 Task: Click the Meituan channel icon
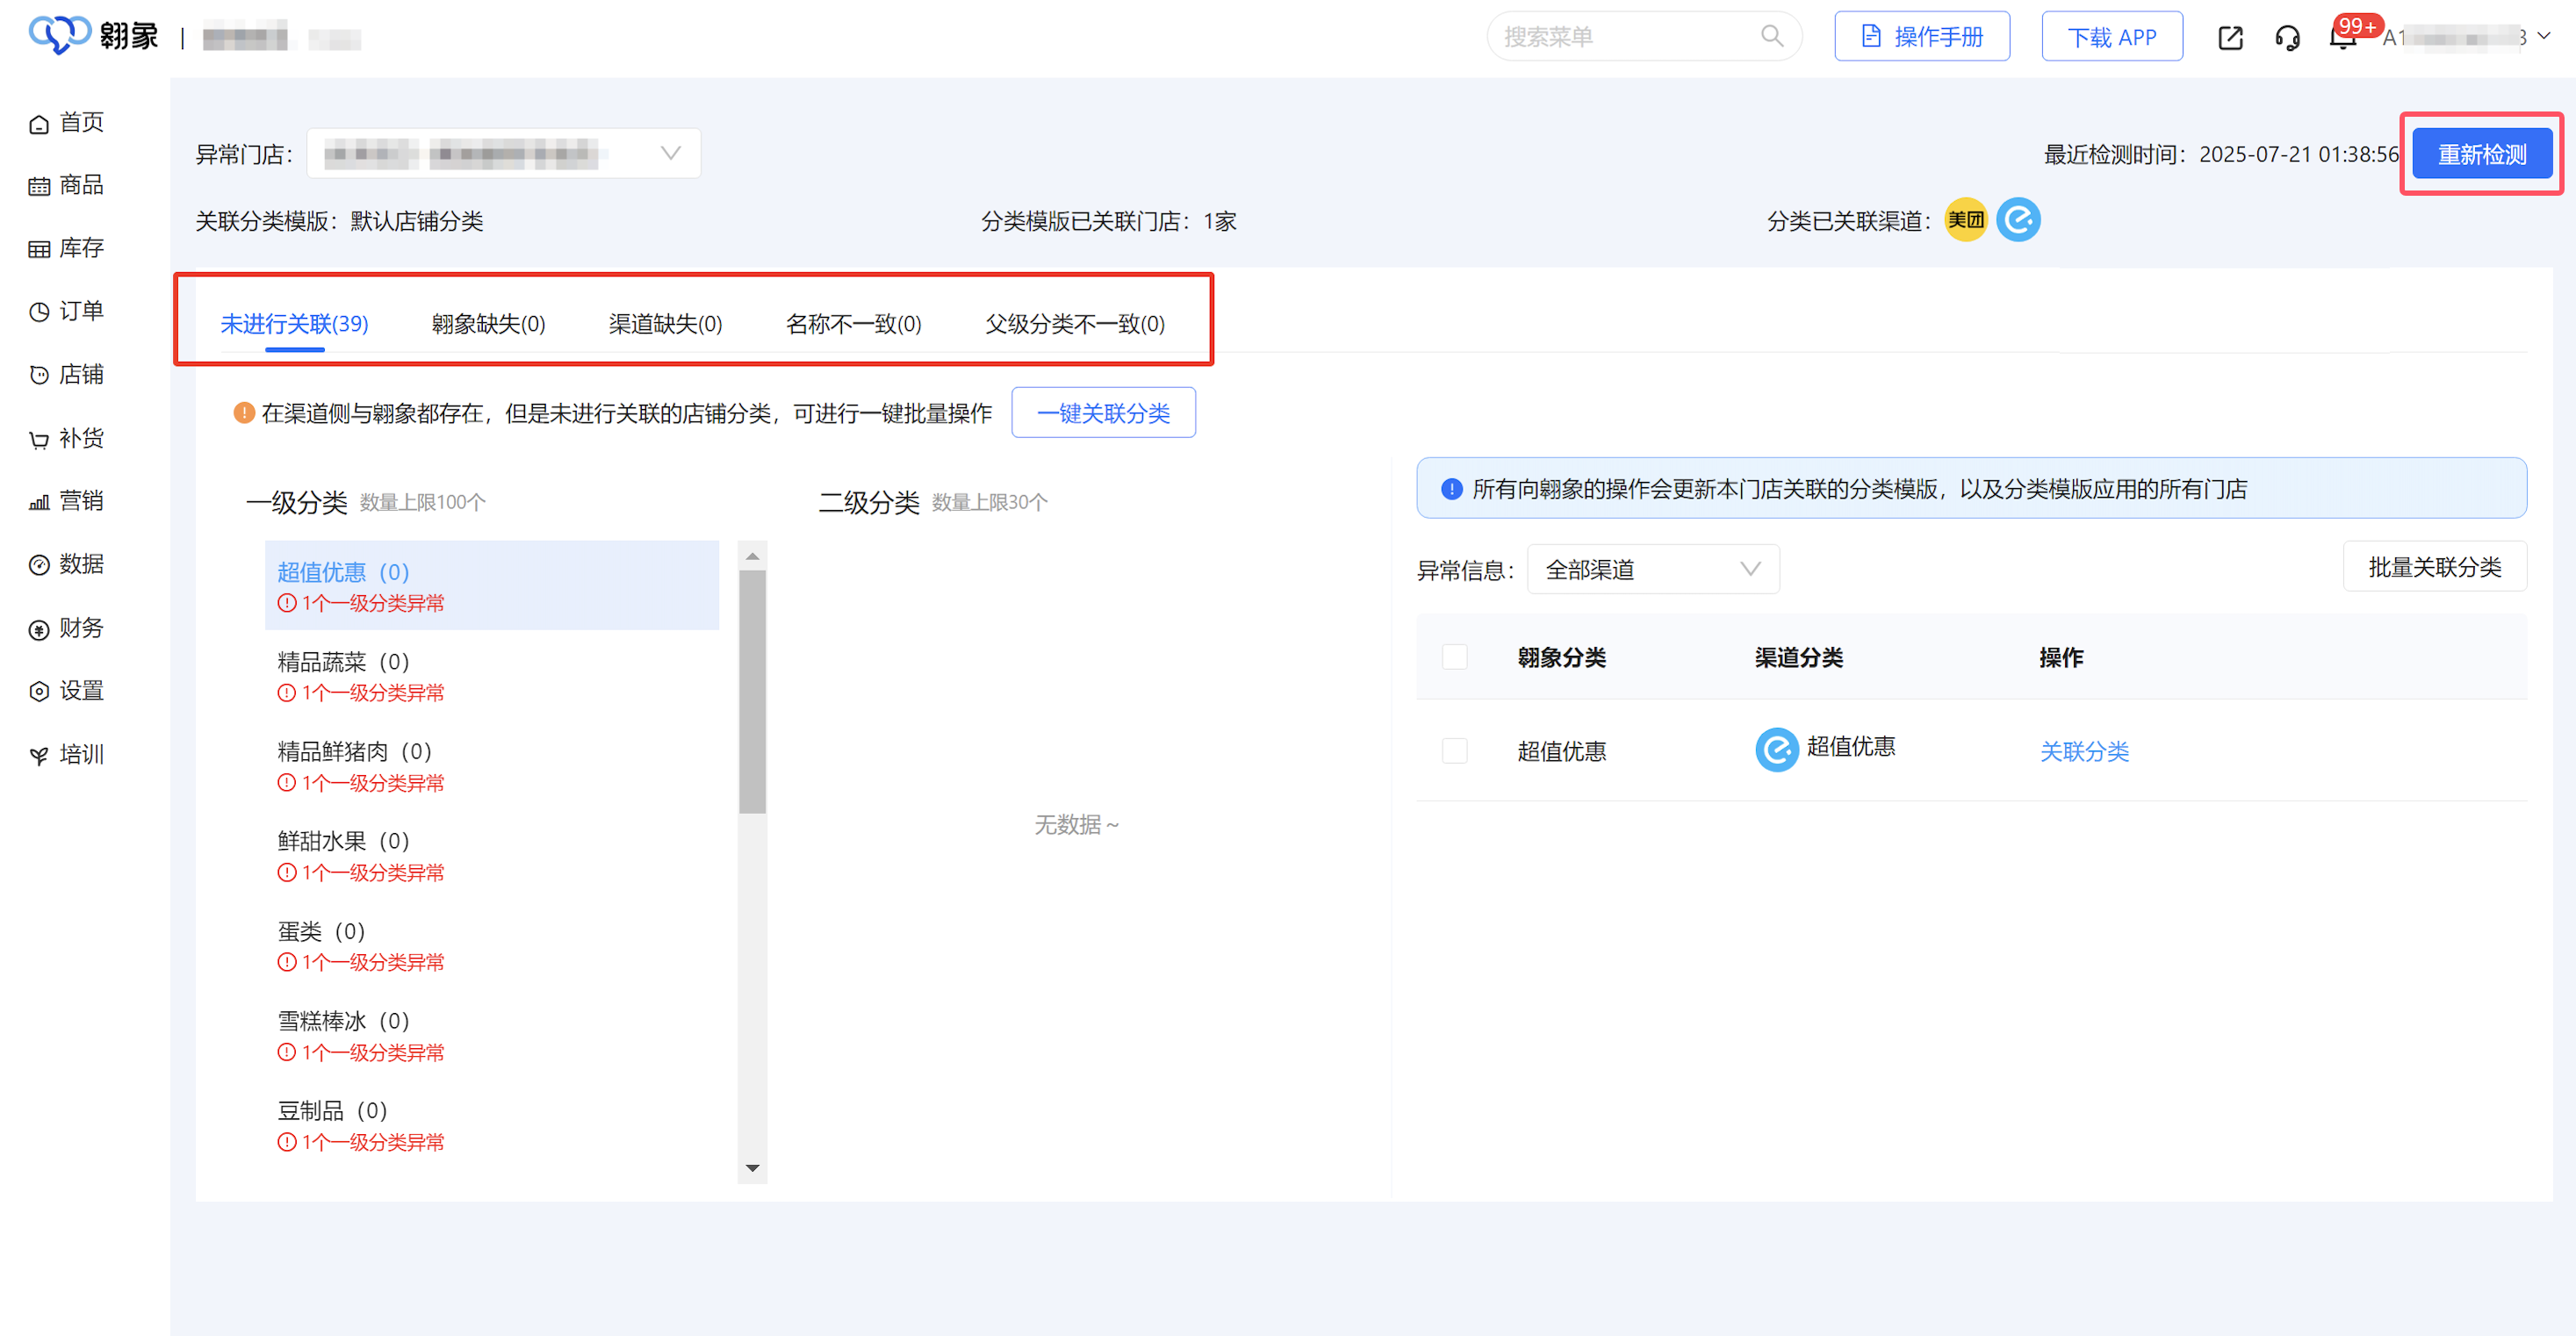pos(1965,220)
